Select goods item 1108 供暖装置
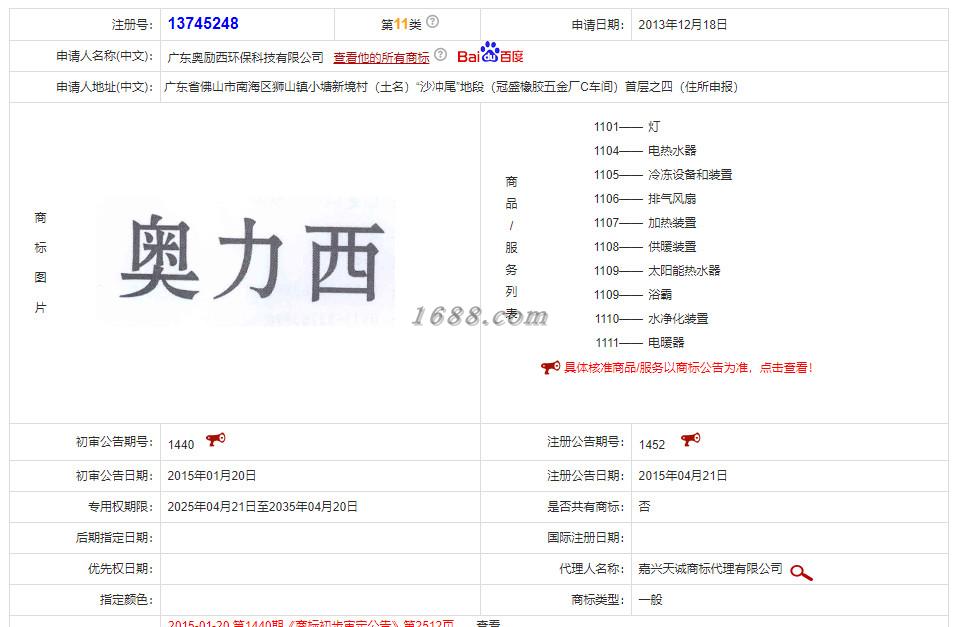The width and height of the screenshot is (958, 627). [645, 246]
